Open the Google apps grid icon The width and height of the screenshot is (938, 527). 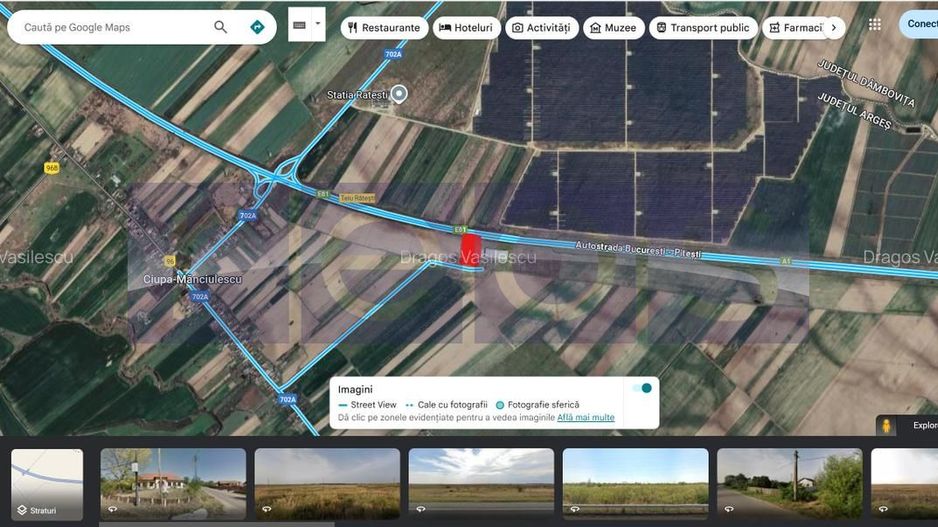[x=875, y=25]
